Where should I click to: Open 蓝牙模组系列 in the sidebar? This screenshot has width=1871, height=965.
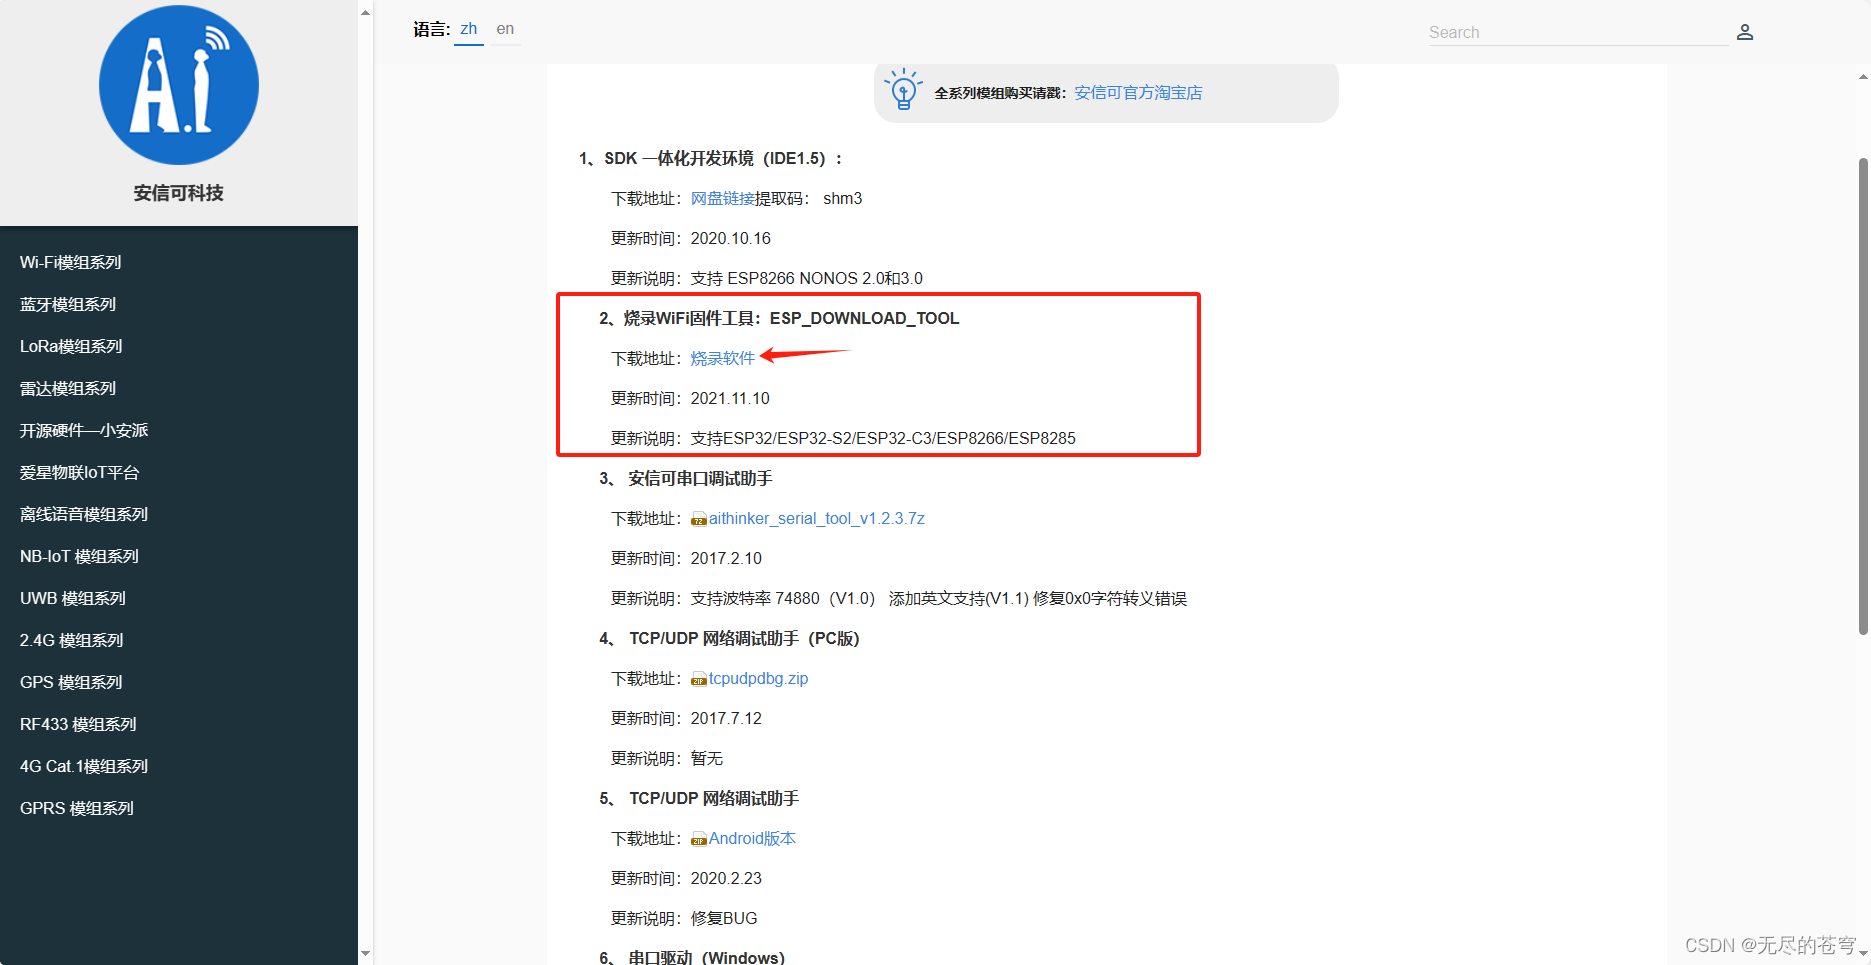click(x=68, y=304)
